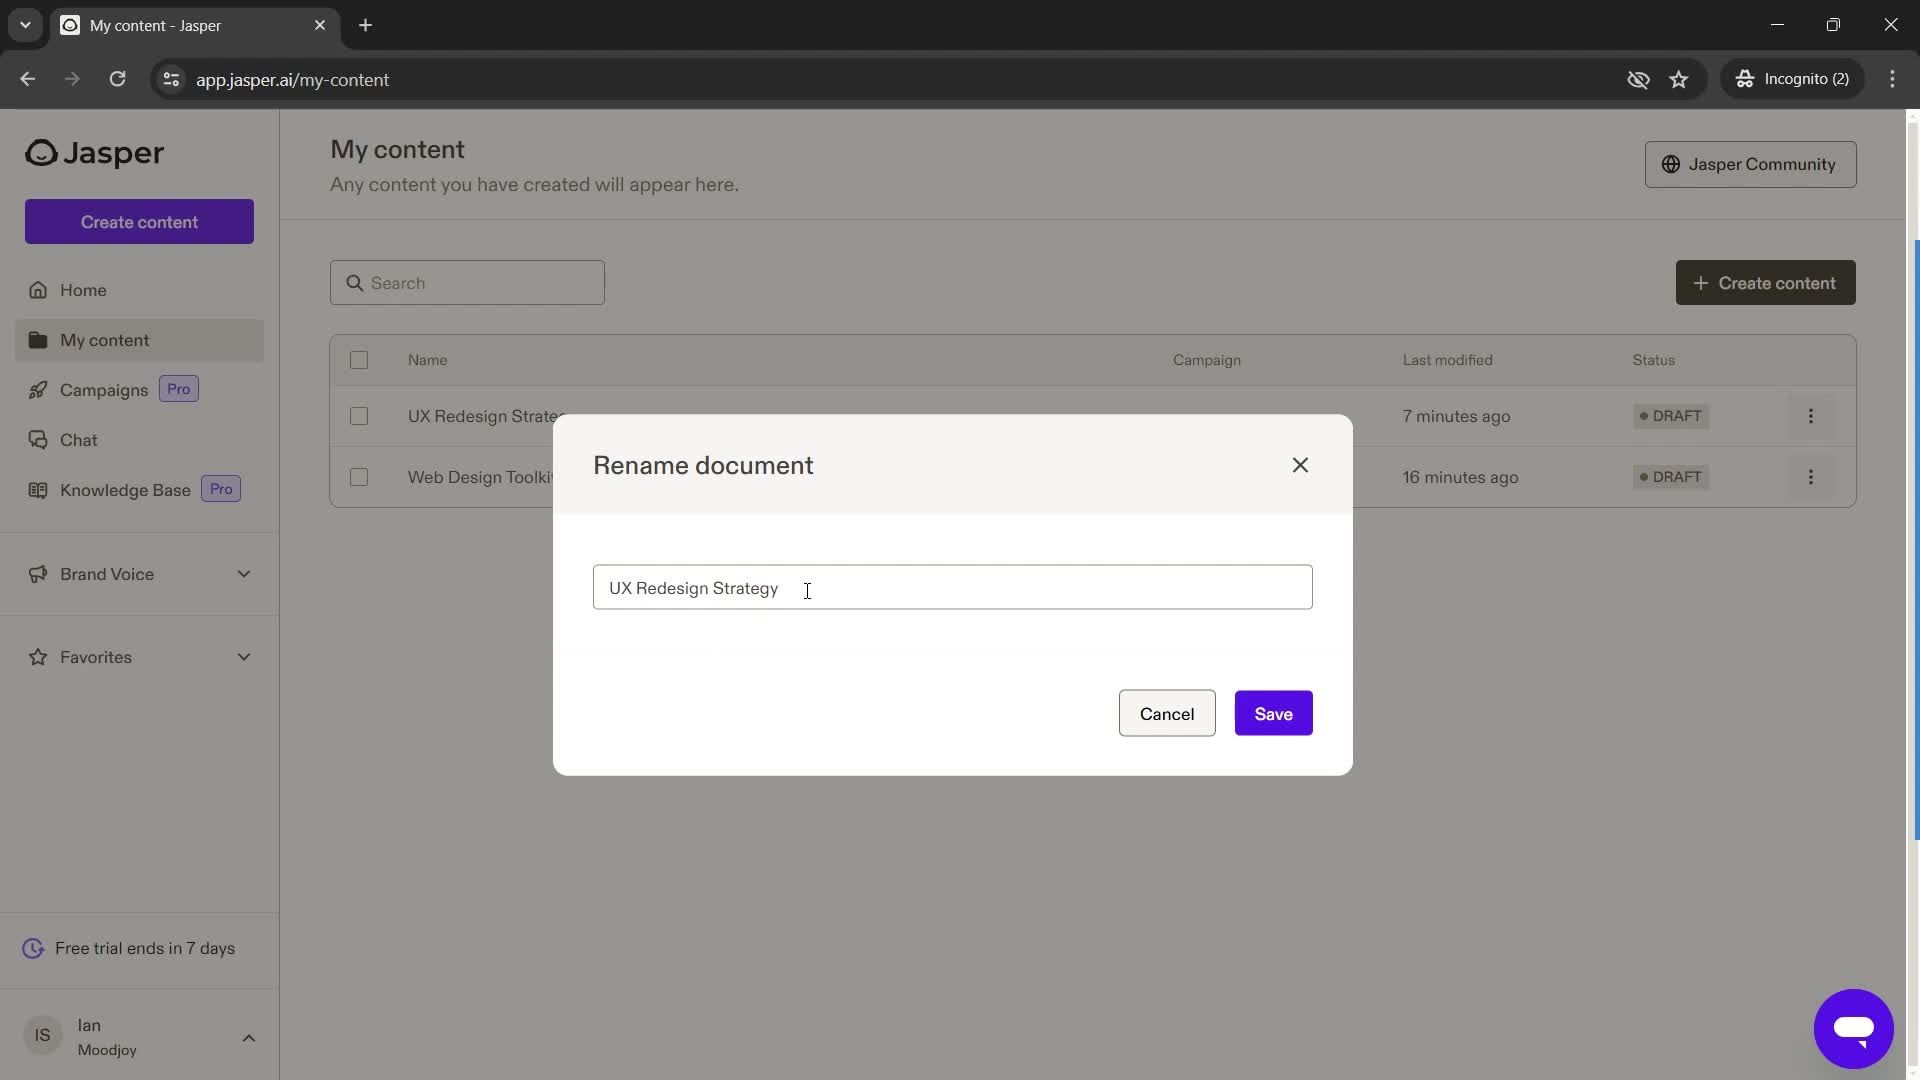Navigate to Campaigns section
The image size is (1920, 1080).
point(103,390)
